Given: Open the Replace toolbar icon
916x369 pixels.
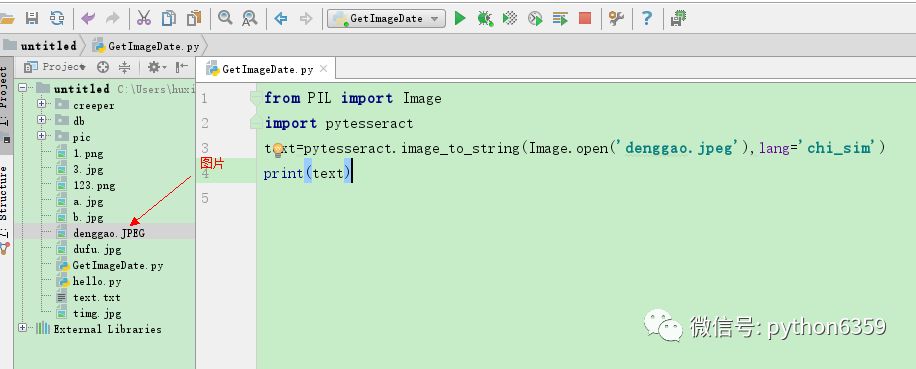Looking at the screenshot, I should point(250,18).
